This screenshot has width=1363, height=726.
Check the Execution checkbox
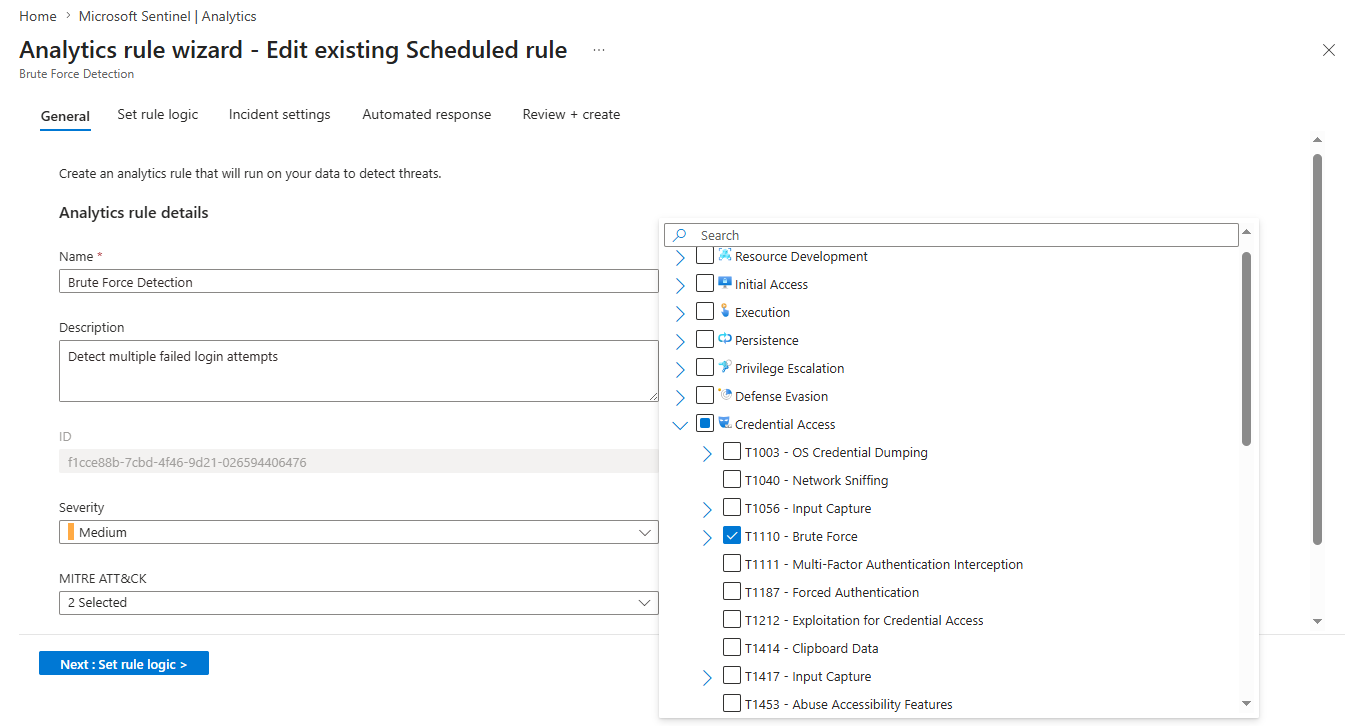(x=705, y=312)
